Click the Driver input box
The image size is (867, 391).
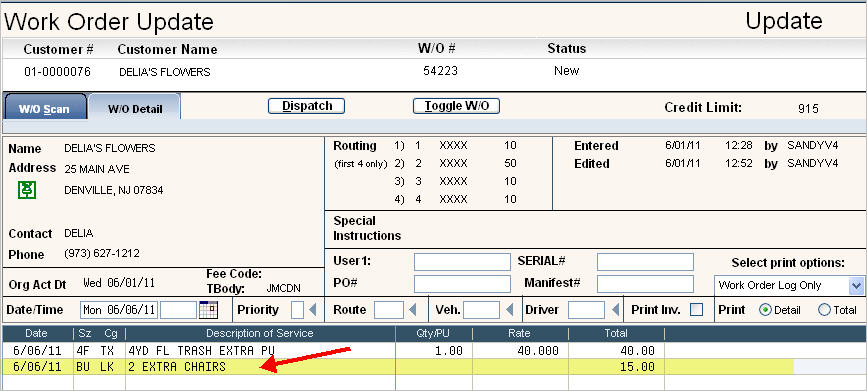click(587, 310)
